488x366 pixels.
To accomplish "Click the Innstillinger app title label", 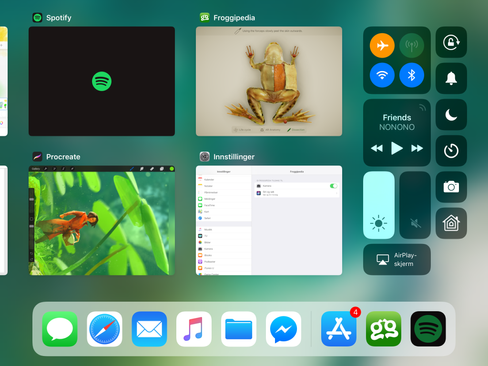I will (x=234, y=157).
